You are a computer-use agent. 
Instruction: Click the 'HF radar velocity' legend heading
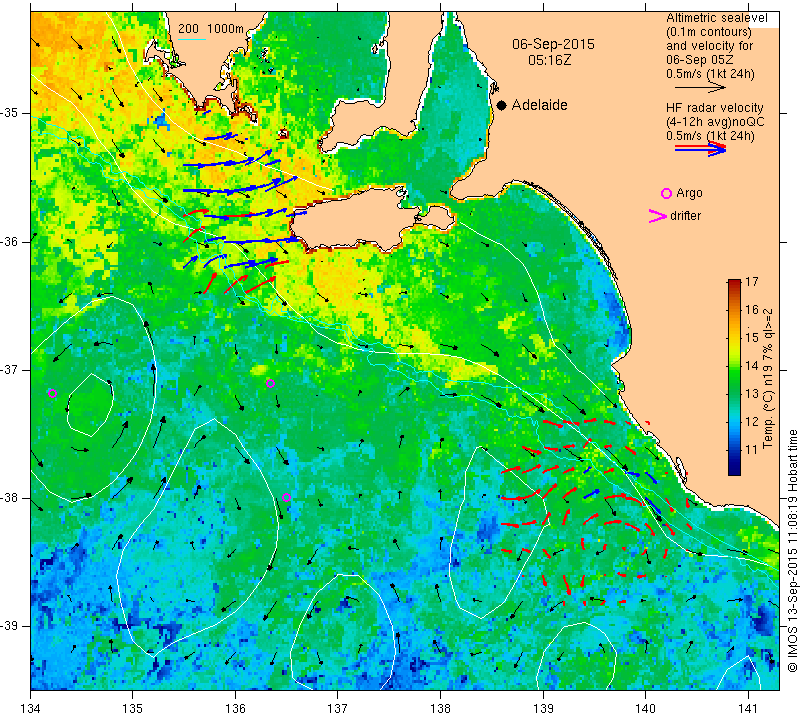pos(714,108)
